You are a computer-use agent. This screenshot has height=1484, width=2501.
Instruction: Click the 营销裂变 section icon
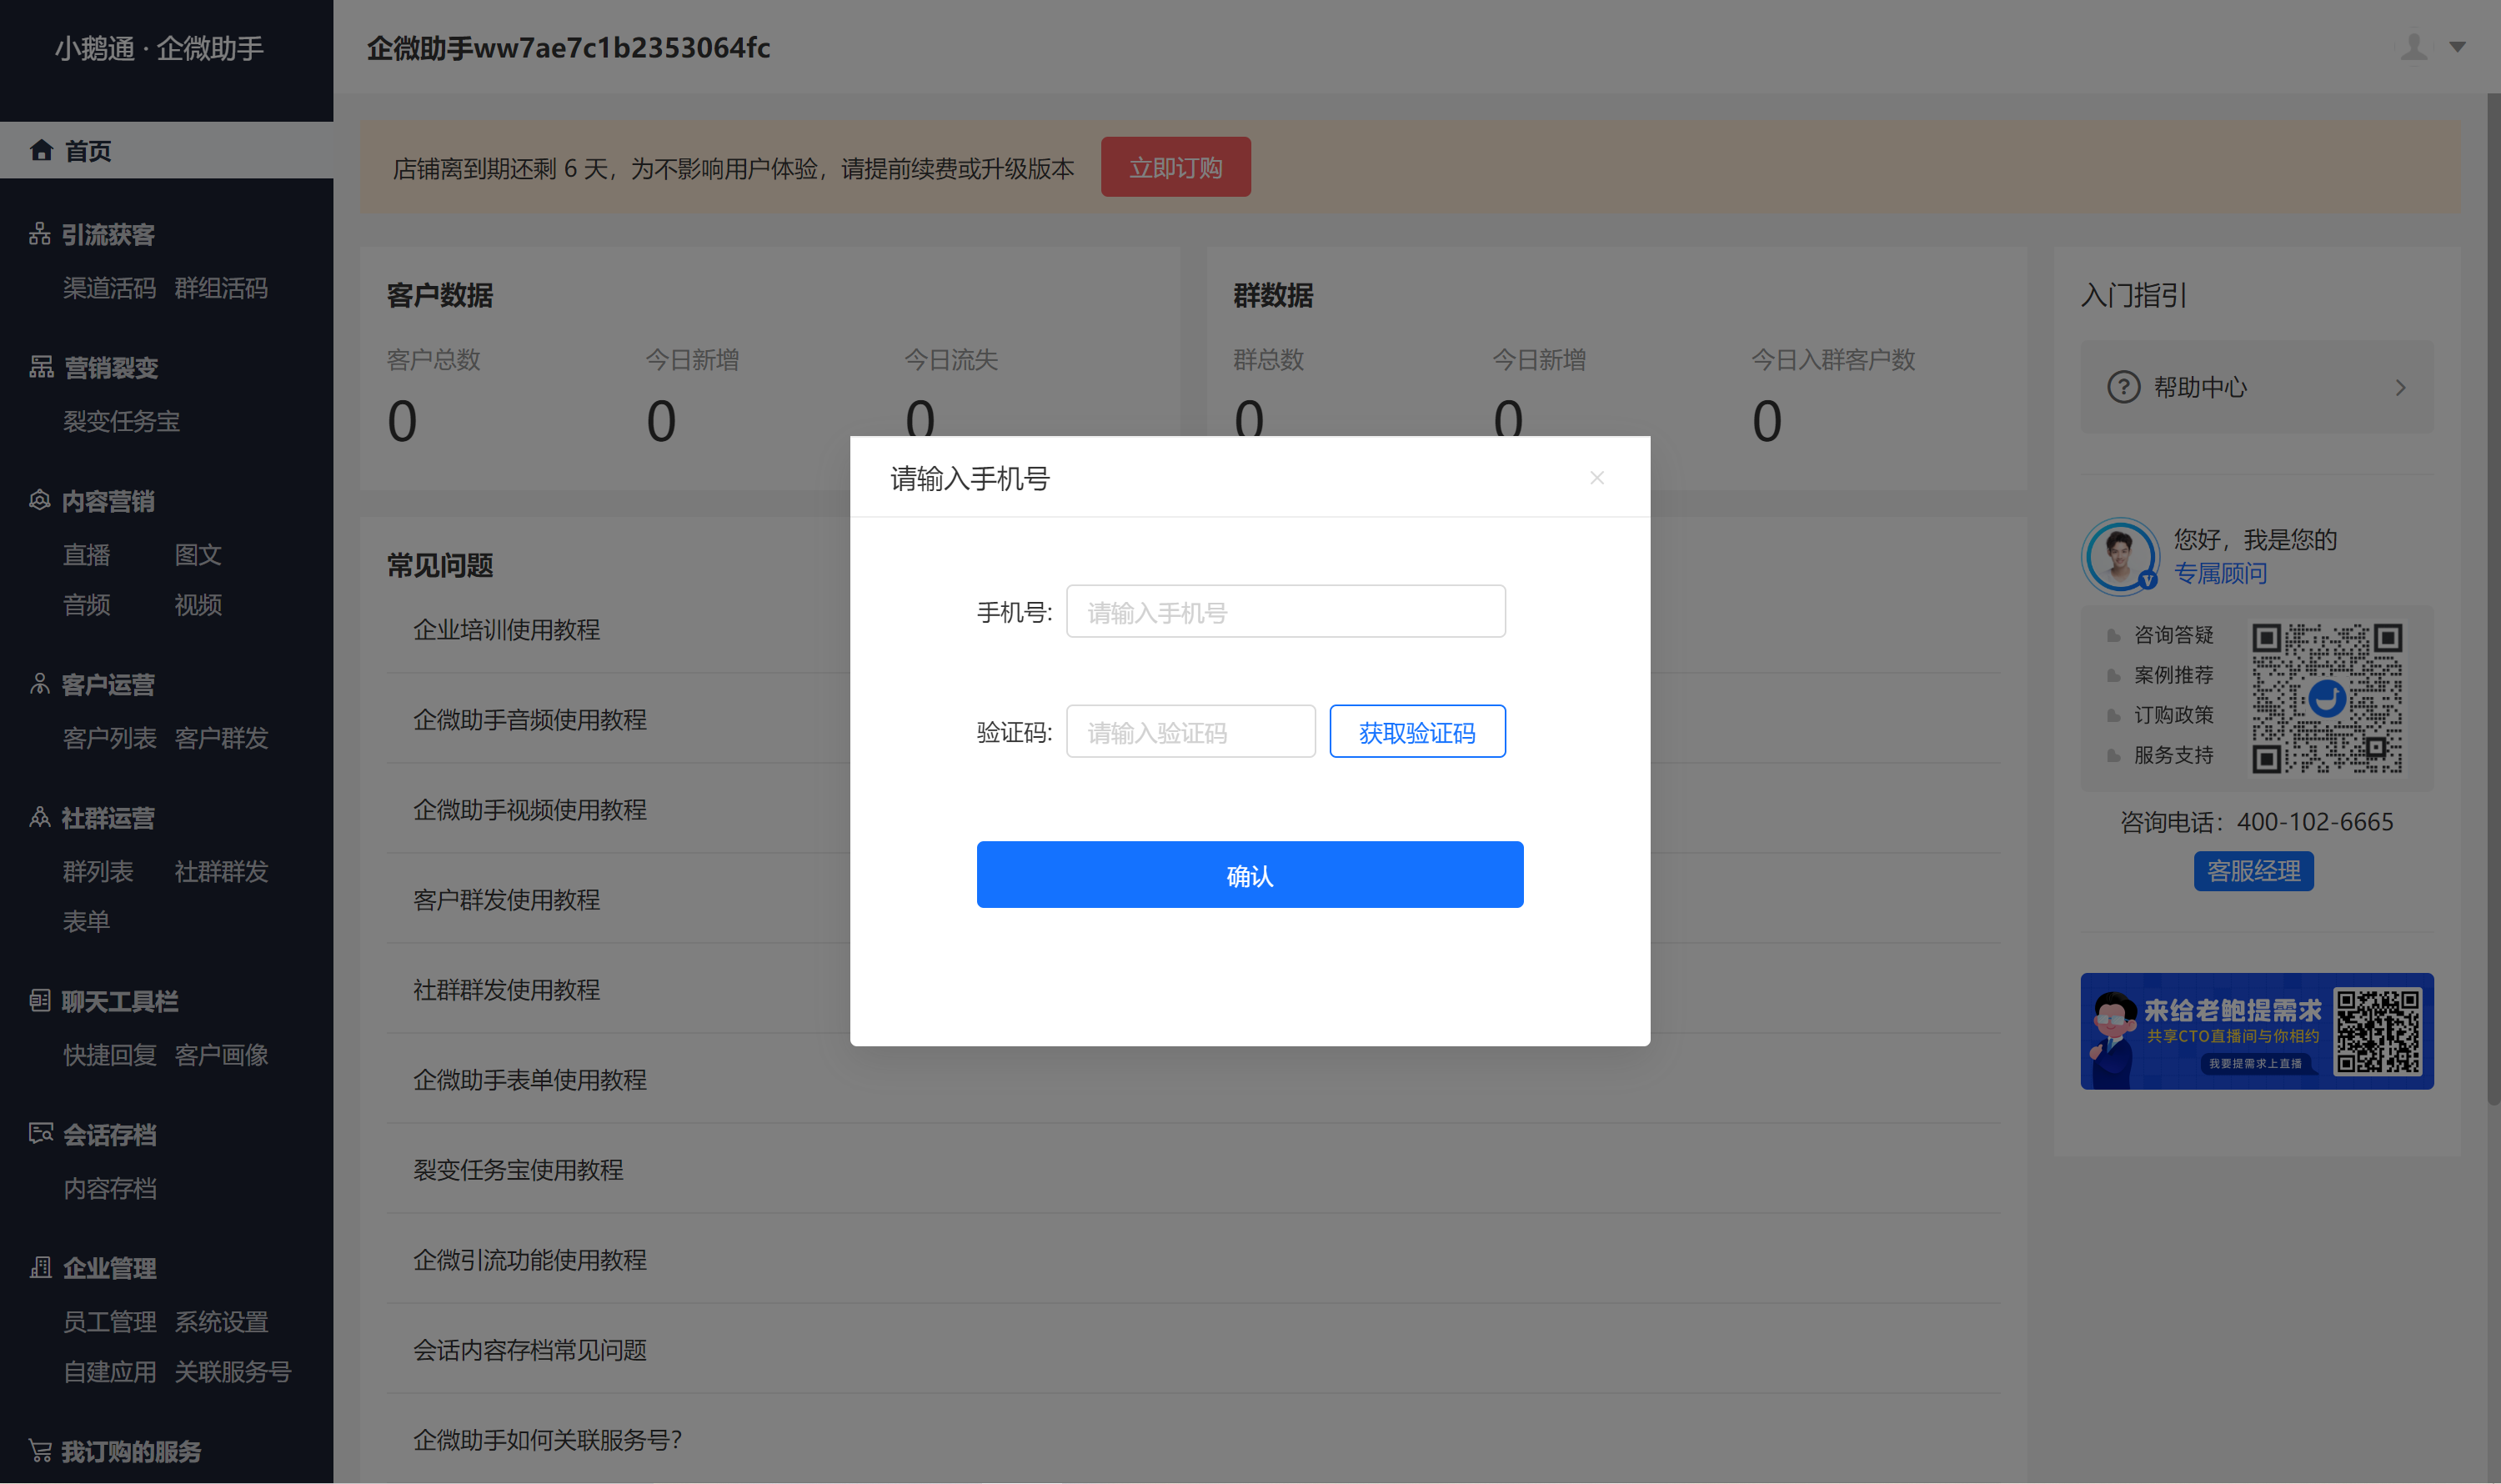tap(41, 367)
